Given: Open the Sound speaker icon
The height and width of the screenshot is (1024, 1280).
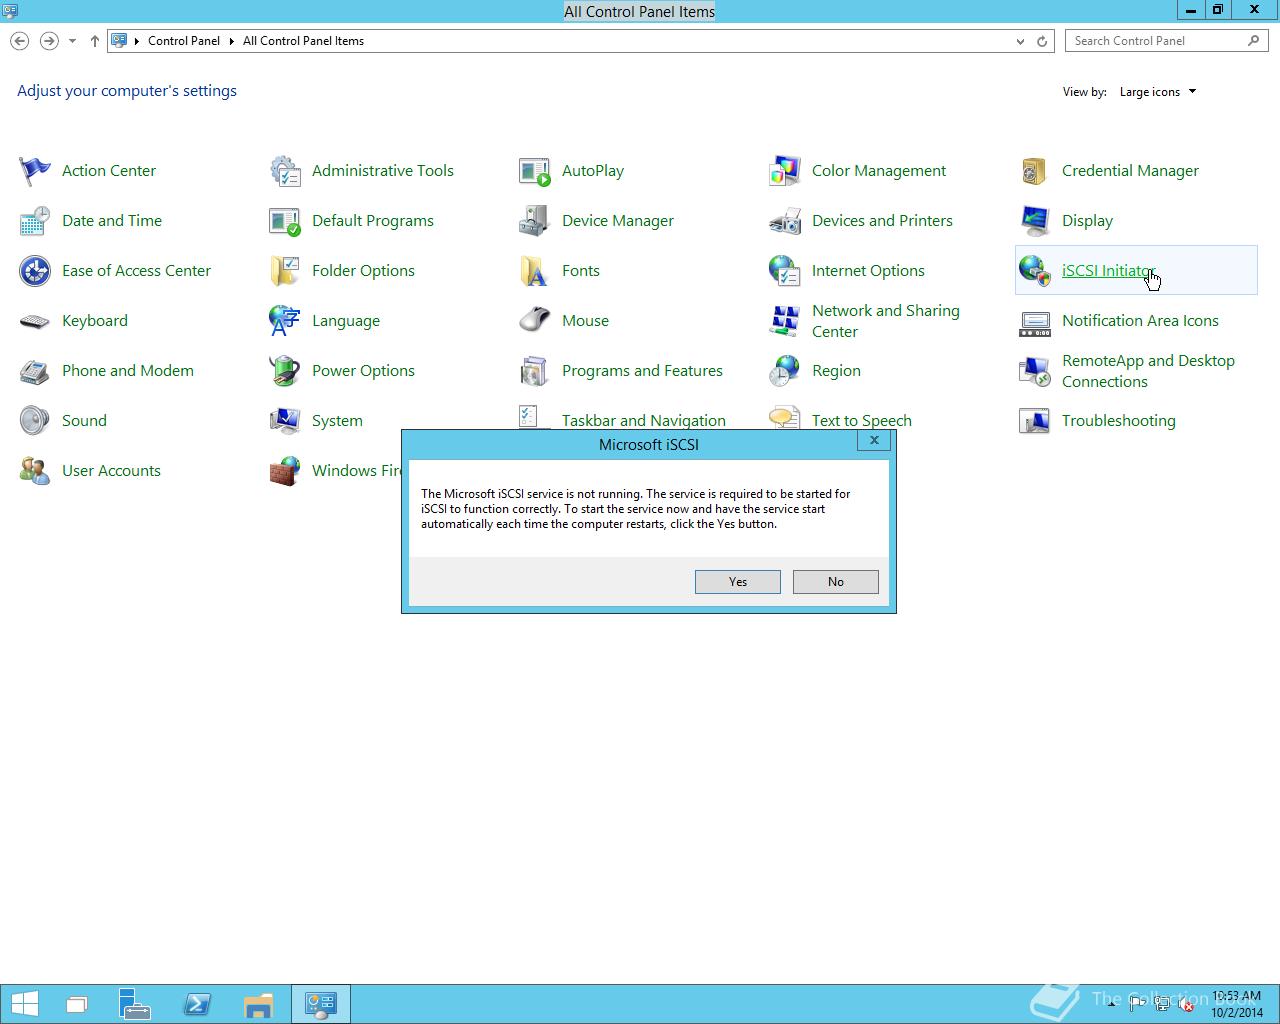Looking at the screenshot, I should pos(35,421).
